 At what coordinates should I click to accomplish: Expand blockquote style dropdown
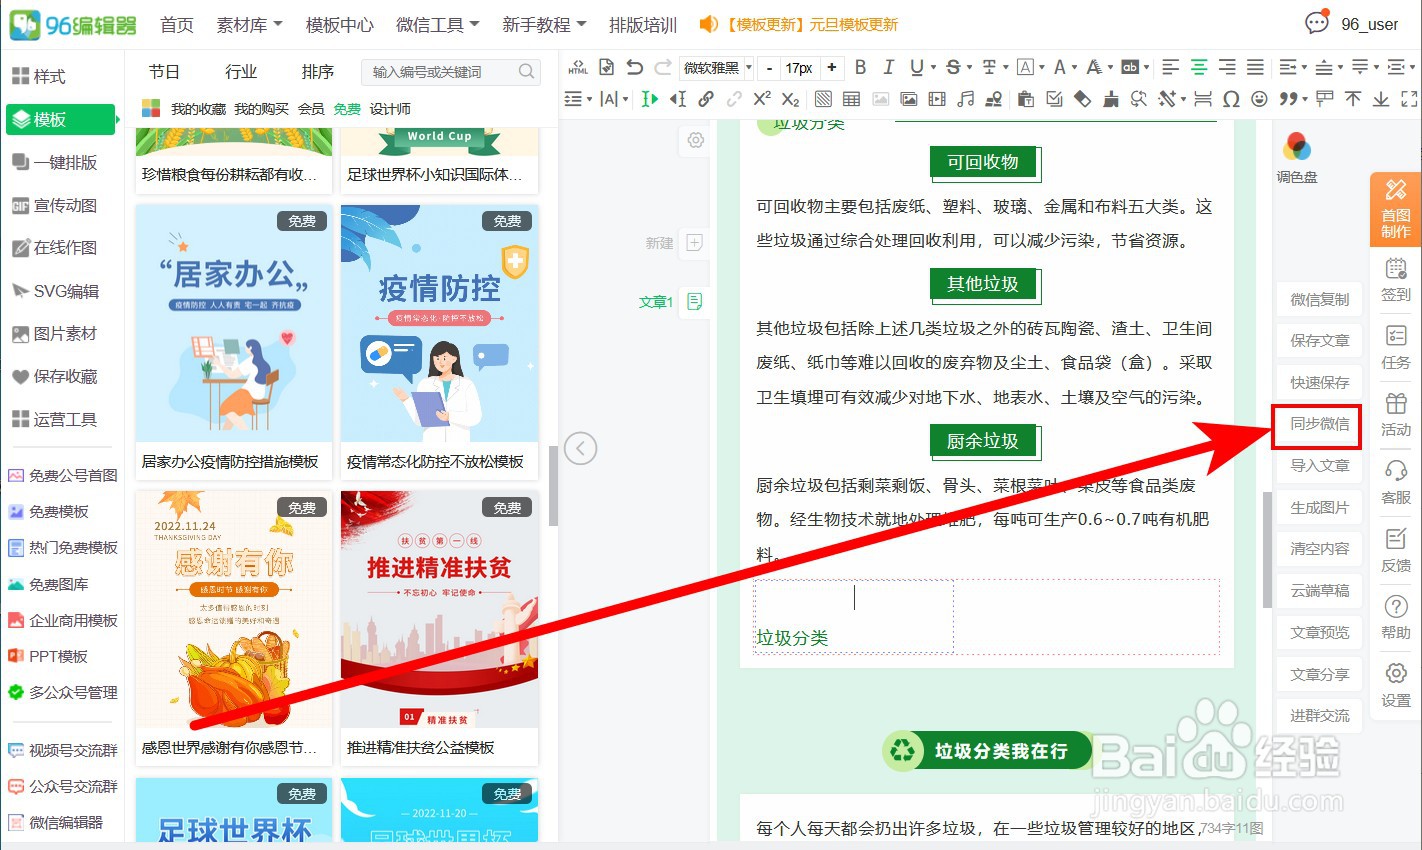pos(1305,99)
